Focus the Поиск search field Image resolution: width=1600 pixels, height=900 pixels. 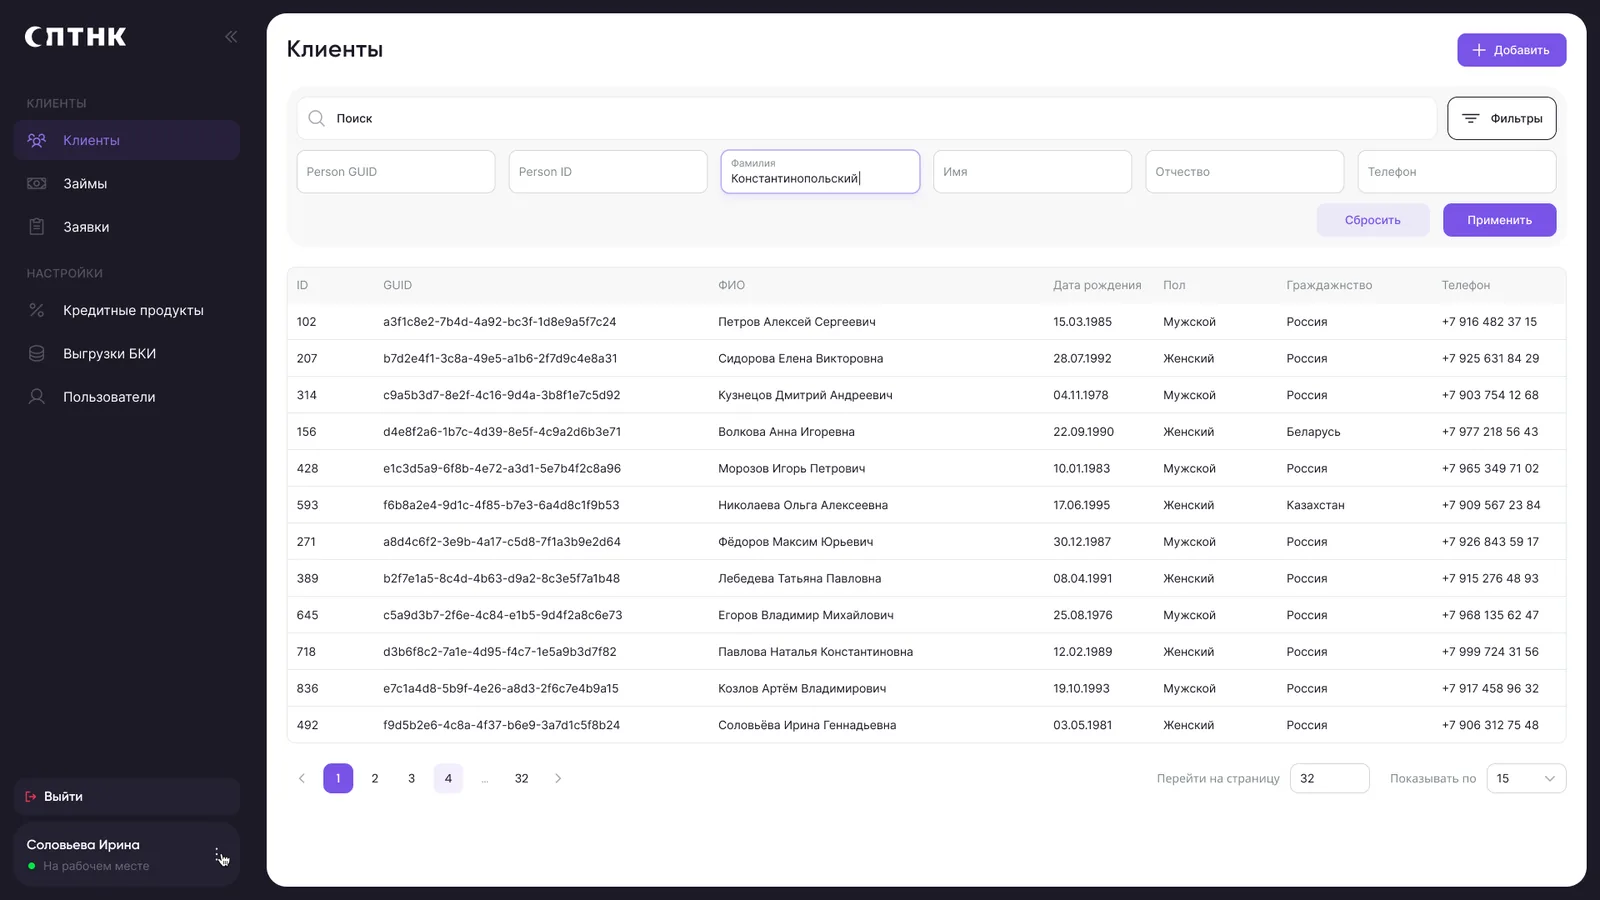pyautogui.click(x=867, y=118)
